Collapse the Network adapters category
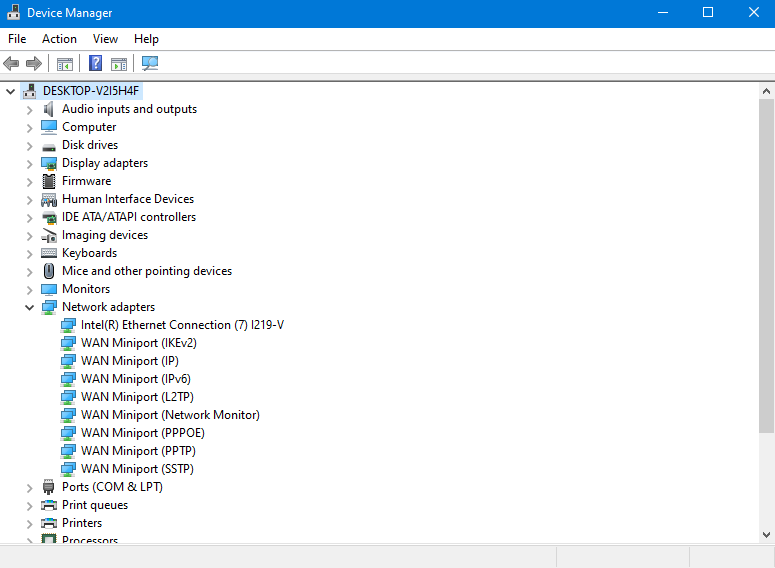The width and height of the screenshot is (775, 568). coord(29,307)
